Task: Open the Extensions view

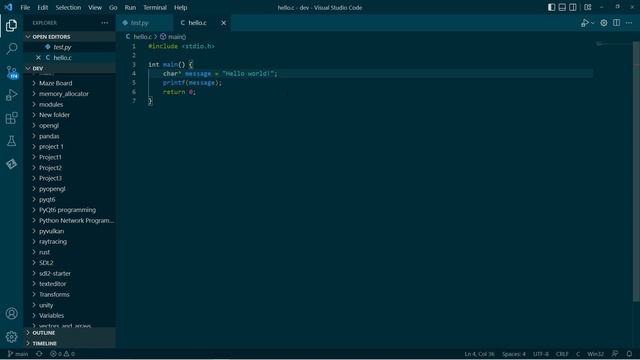Action: (x=11, y=118)
